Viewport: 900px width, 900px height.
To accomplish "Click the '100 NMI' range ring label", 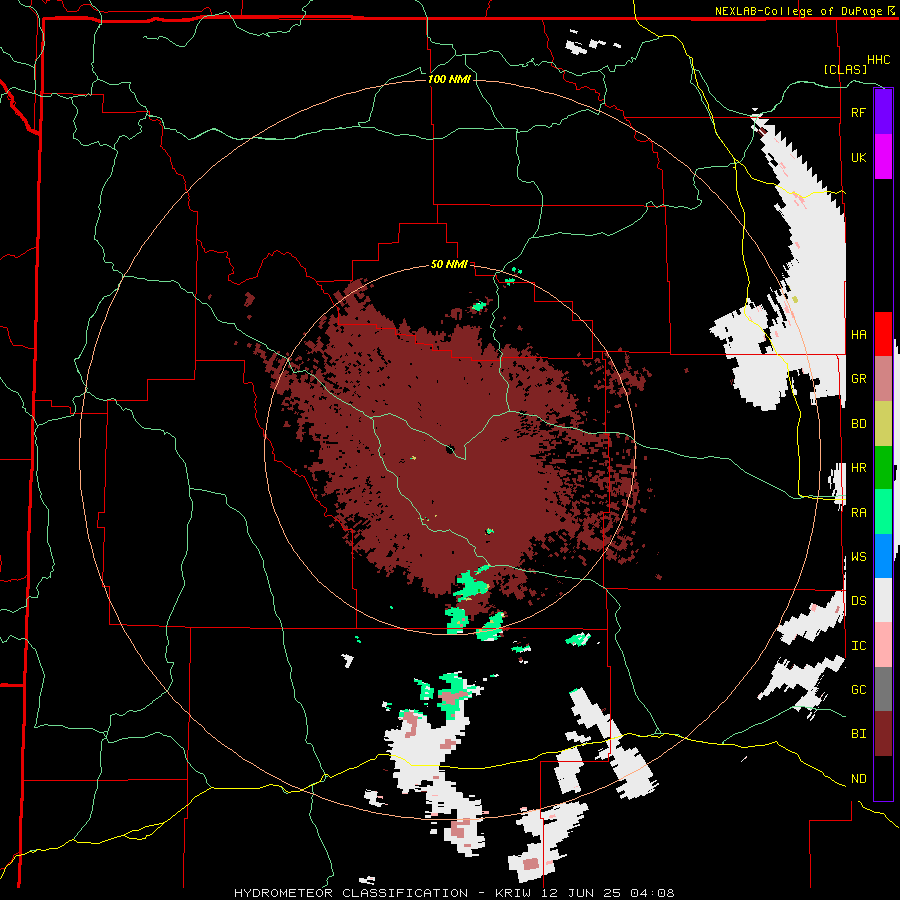I will pyautogui.click(x=449, y=79).
